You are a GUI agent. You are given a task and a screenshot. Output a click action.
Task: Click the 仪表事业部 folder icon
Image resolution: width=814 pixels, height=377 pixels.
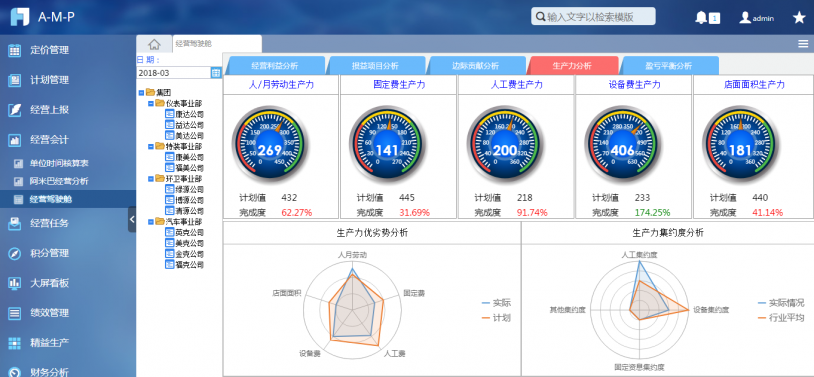point(159,103)
